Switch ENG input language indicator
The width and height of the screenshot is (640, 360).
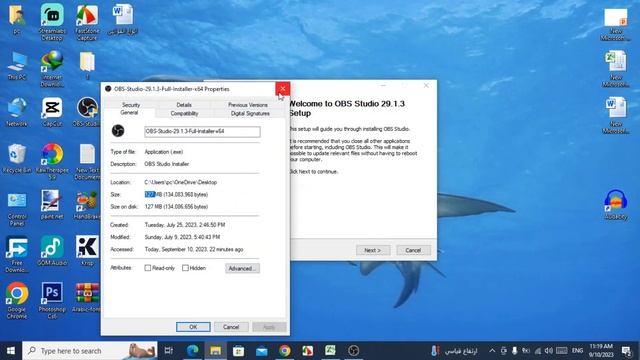click(577, 351)
